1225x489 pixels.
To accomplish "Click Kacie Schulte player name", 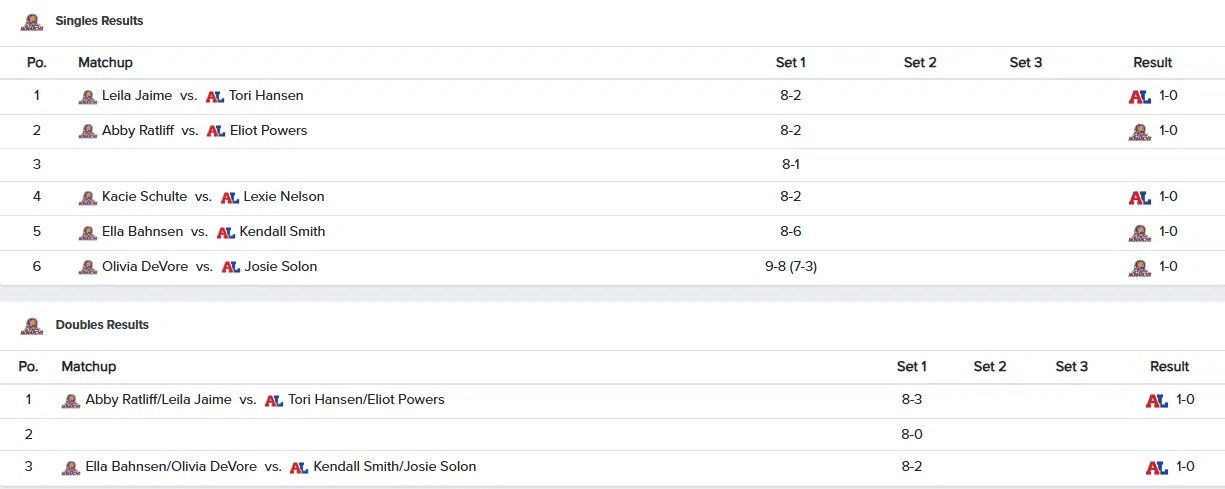I will [144, 197].
